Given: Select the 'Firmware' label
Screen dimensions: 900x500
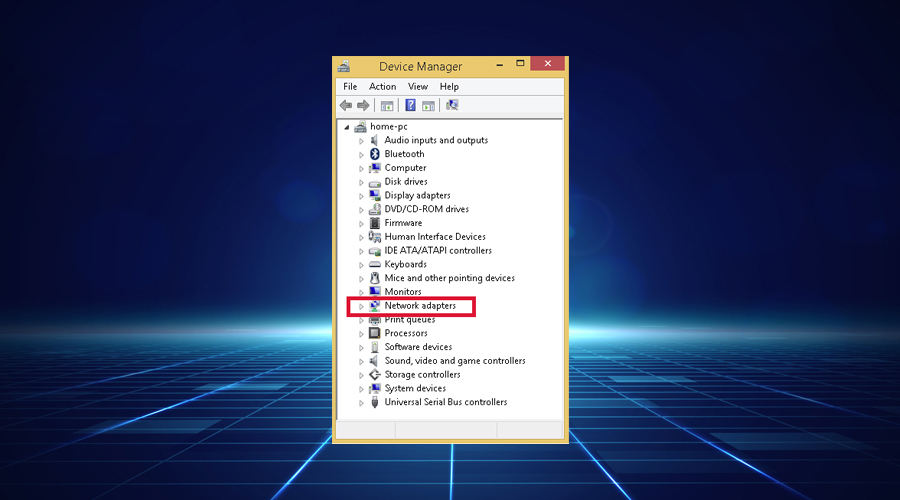Looking at the screenshot, I should point(403,223).
